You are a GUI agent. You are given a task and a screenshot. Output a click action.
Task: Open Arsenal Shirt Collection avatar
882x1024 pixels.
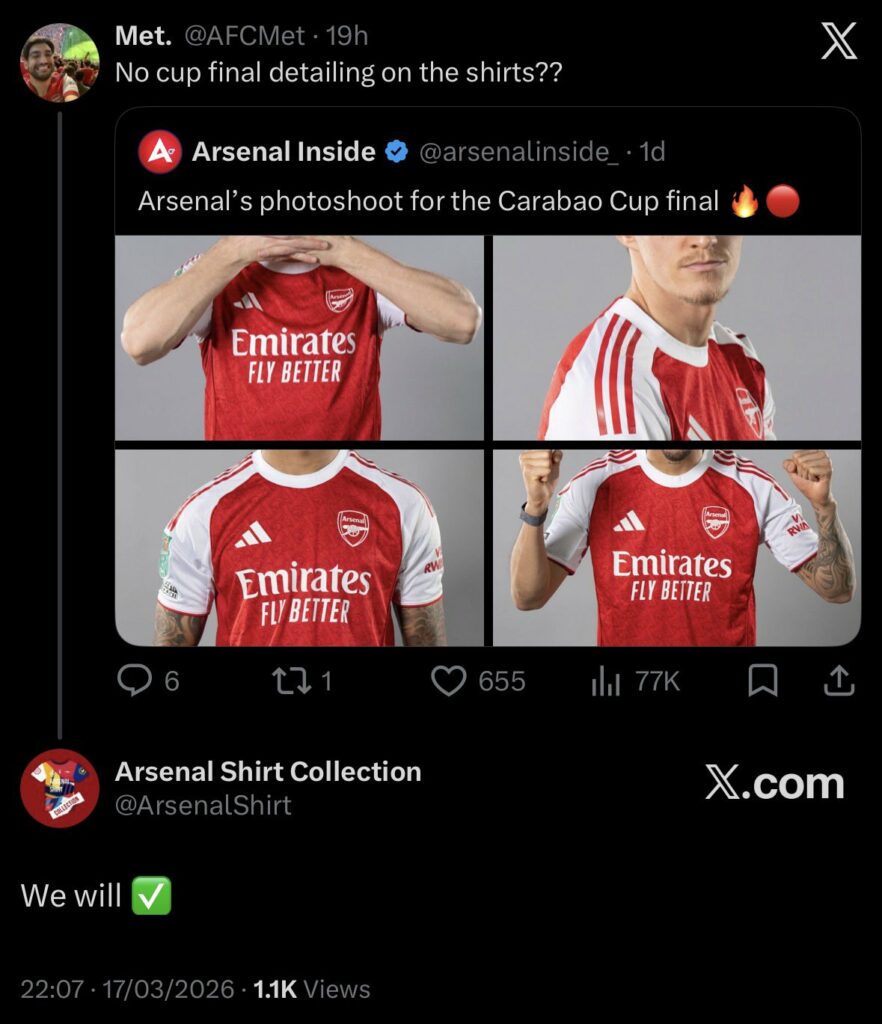[60, 788]
